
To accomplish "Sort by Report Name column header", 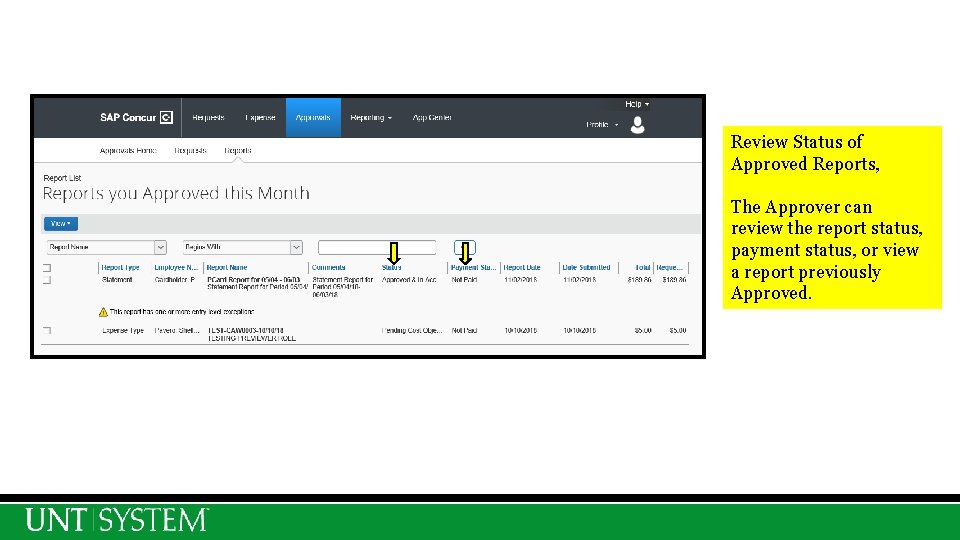I will coord(227,268).
